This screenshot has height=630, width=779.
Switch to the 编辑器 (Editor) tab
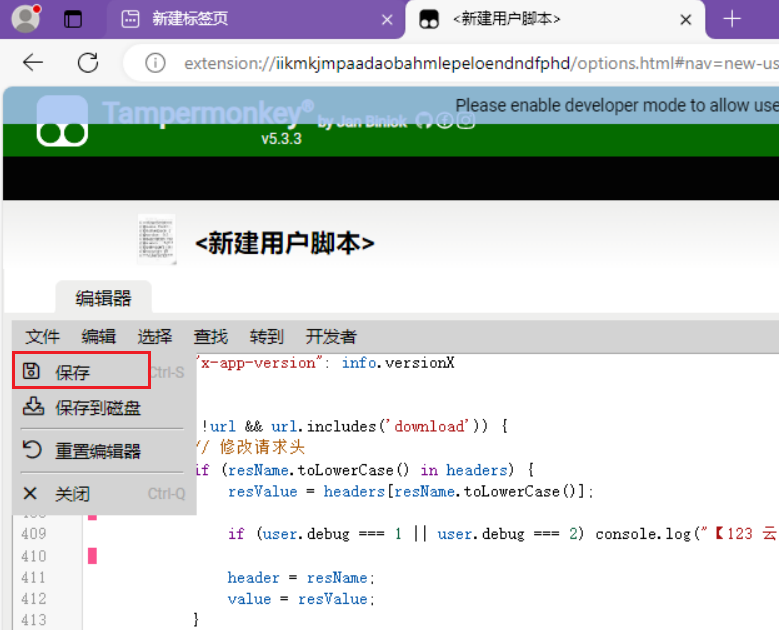click(x=104, y=298)
